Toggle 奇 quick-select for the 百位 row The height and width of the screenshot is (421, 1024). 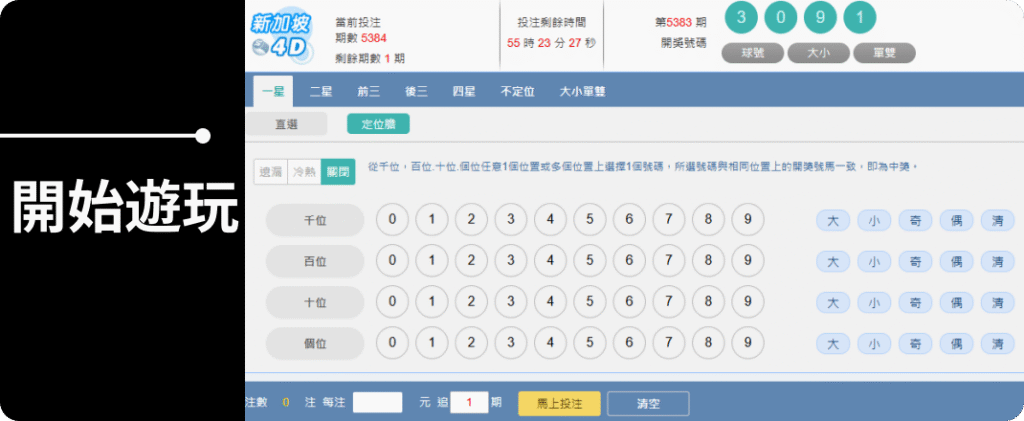coord(915,262)
